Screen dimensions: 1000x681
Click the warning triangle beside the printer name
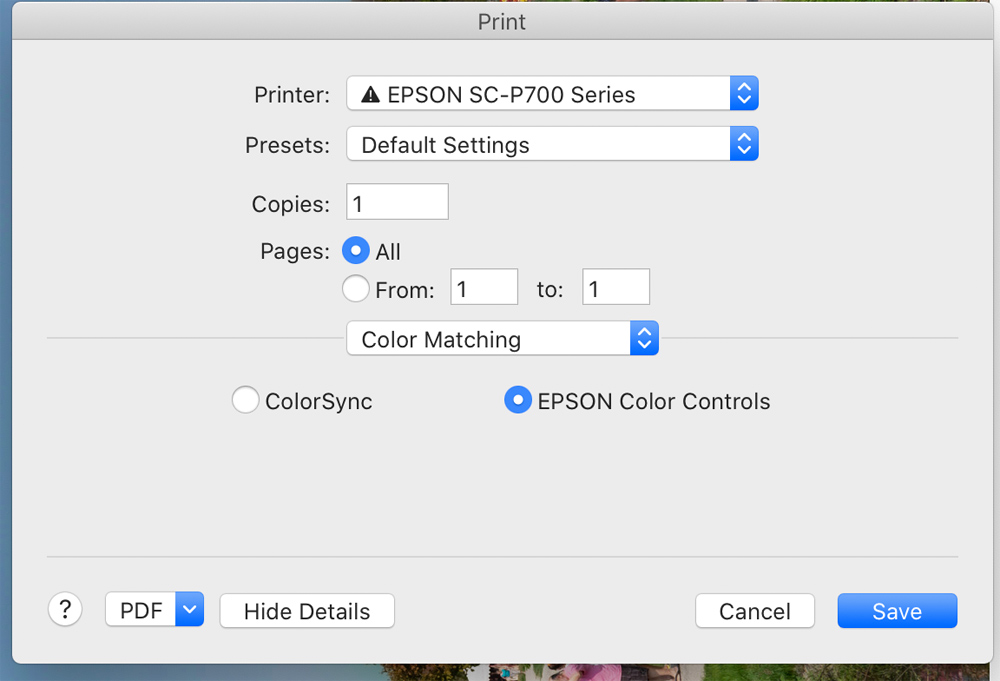(371, 96)
